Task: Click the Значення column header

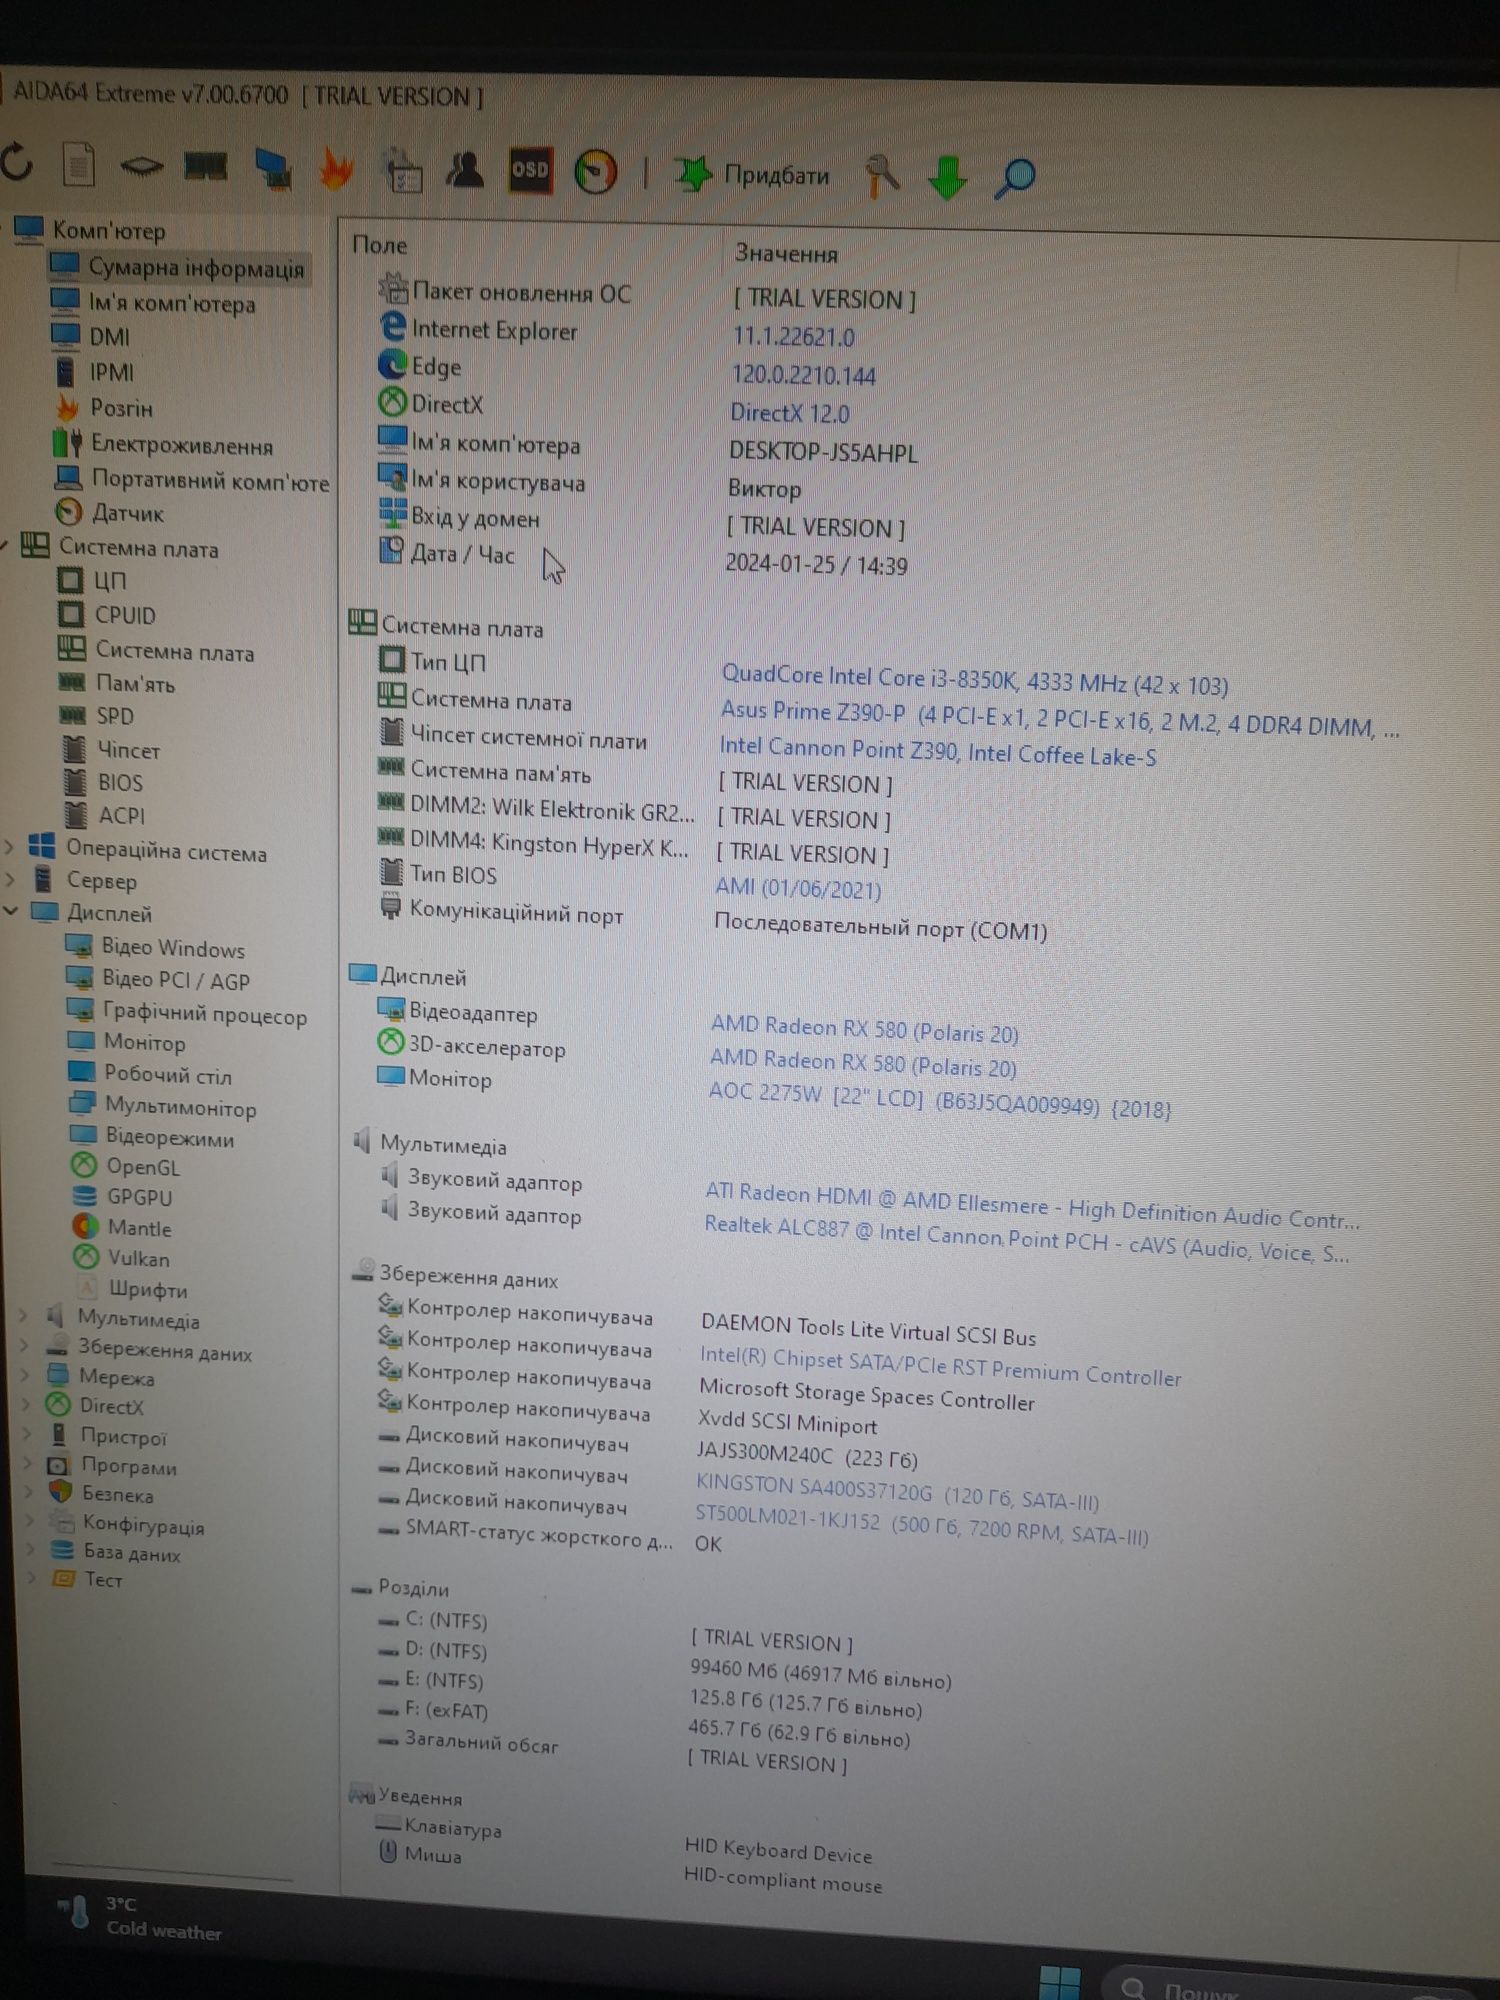Action: pos(786,254)
